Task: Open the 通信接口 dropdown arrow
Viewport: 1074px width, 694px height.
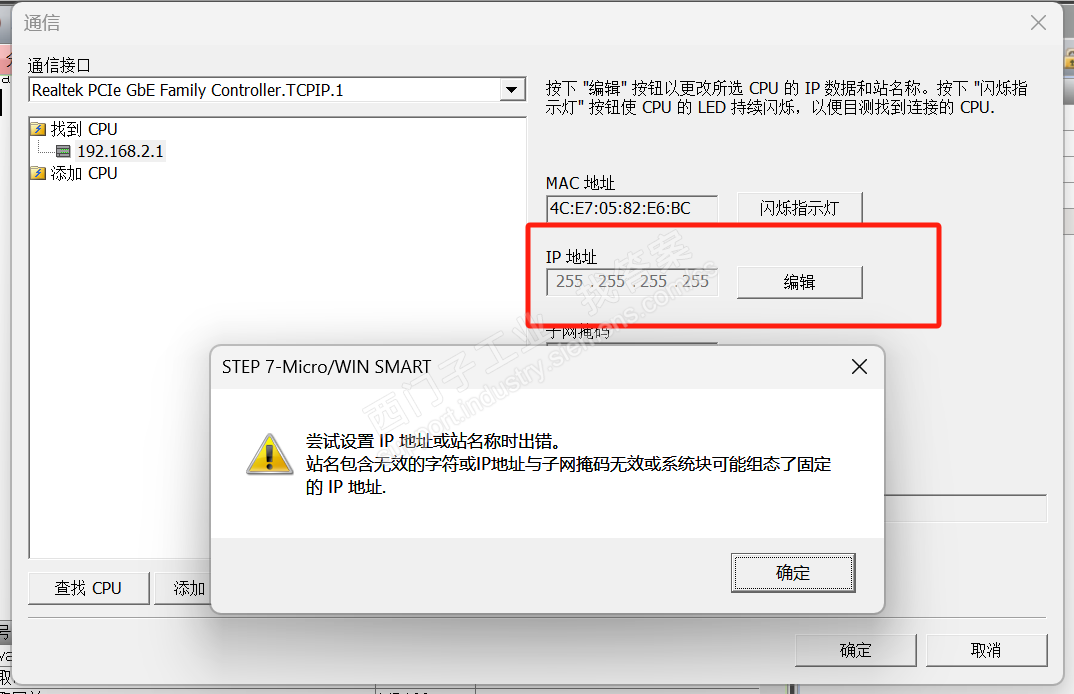Action: pos(511,90)
